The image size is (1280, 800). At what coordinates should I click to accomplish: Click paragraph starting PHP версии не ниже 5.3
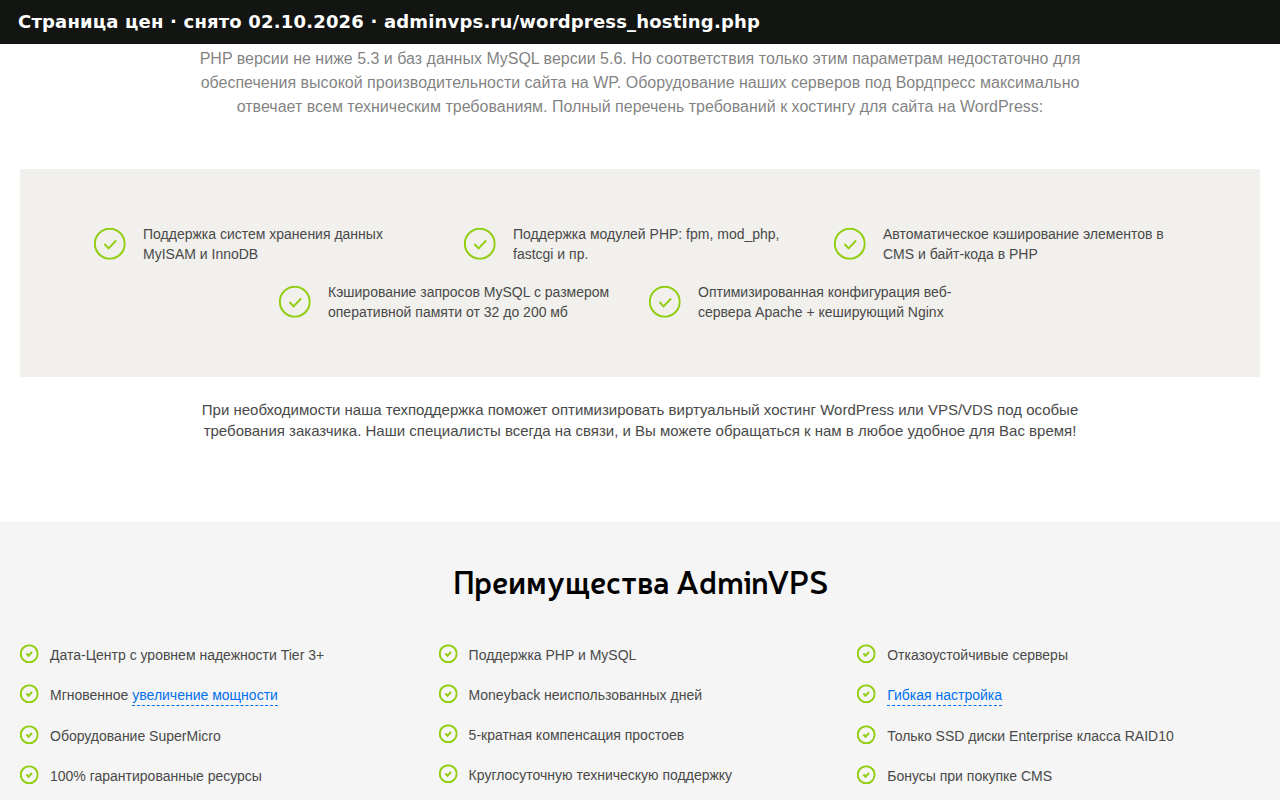(x=640, y=82)
